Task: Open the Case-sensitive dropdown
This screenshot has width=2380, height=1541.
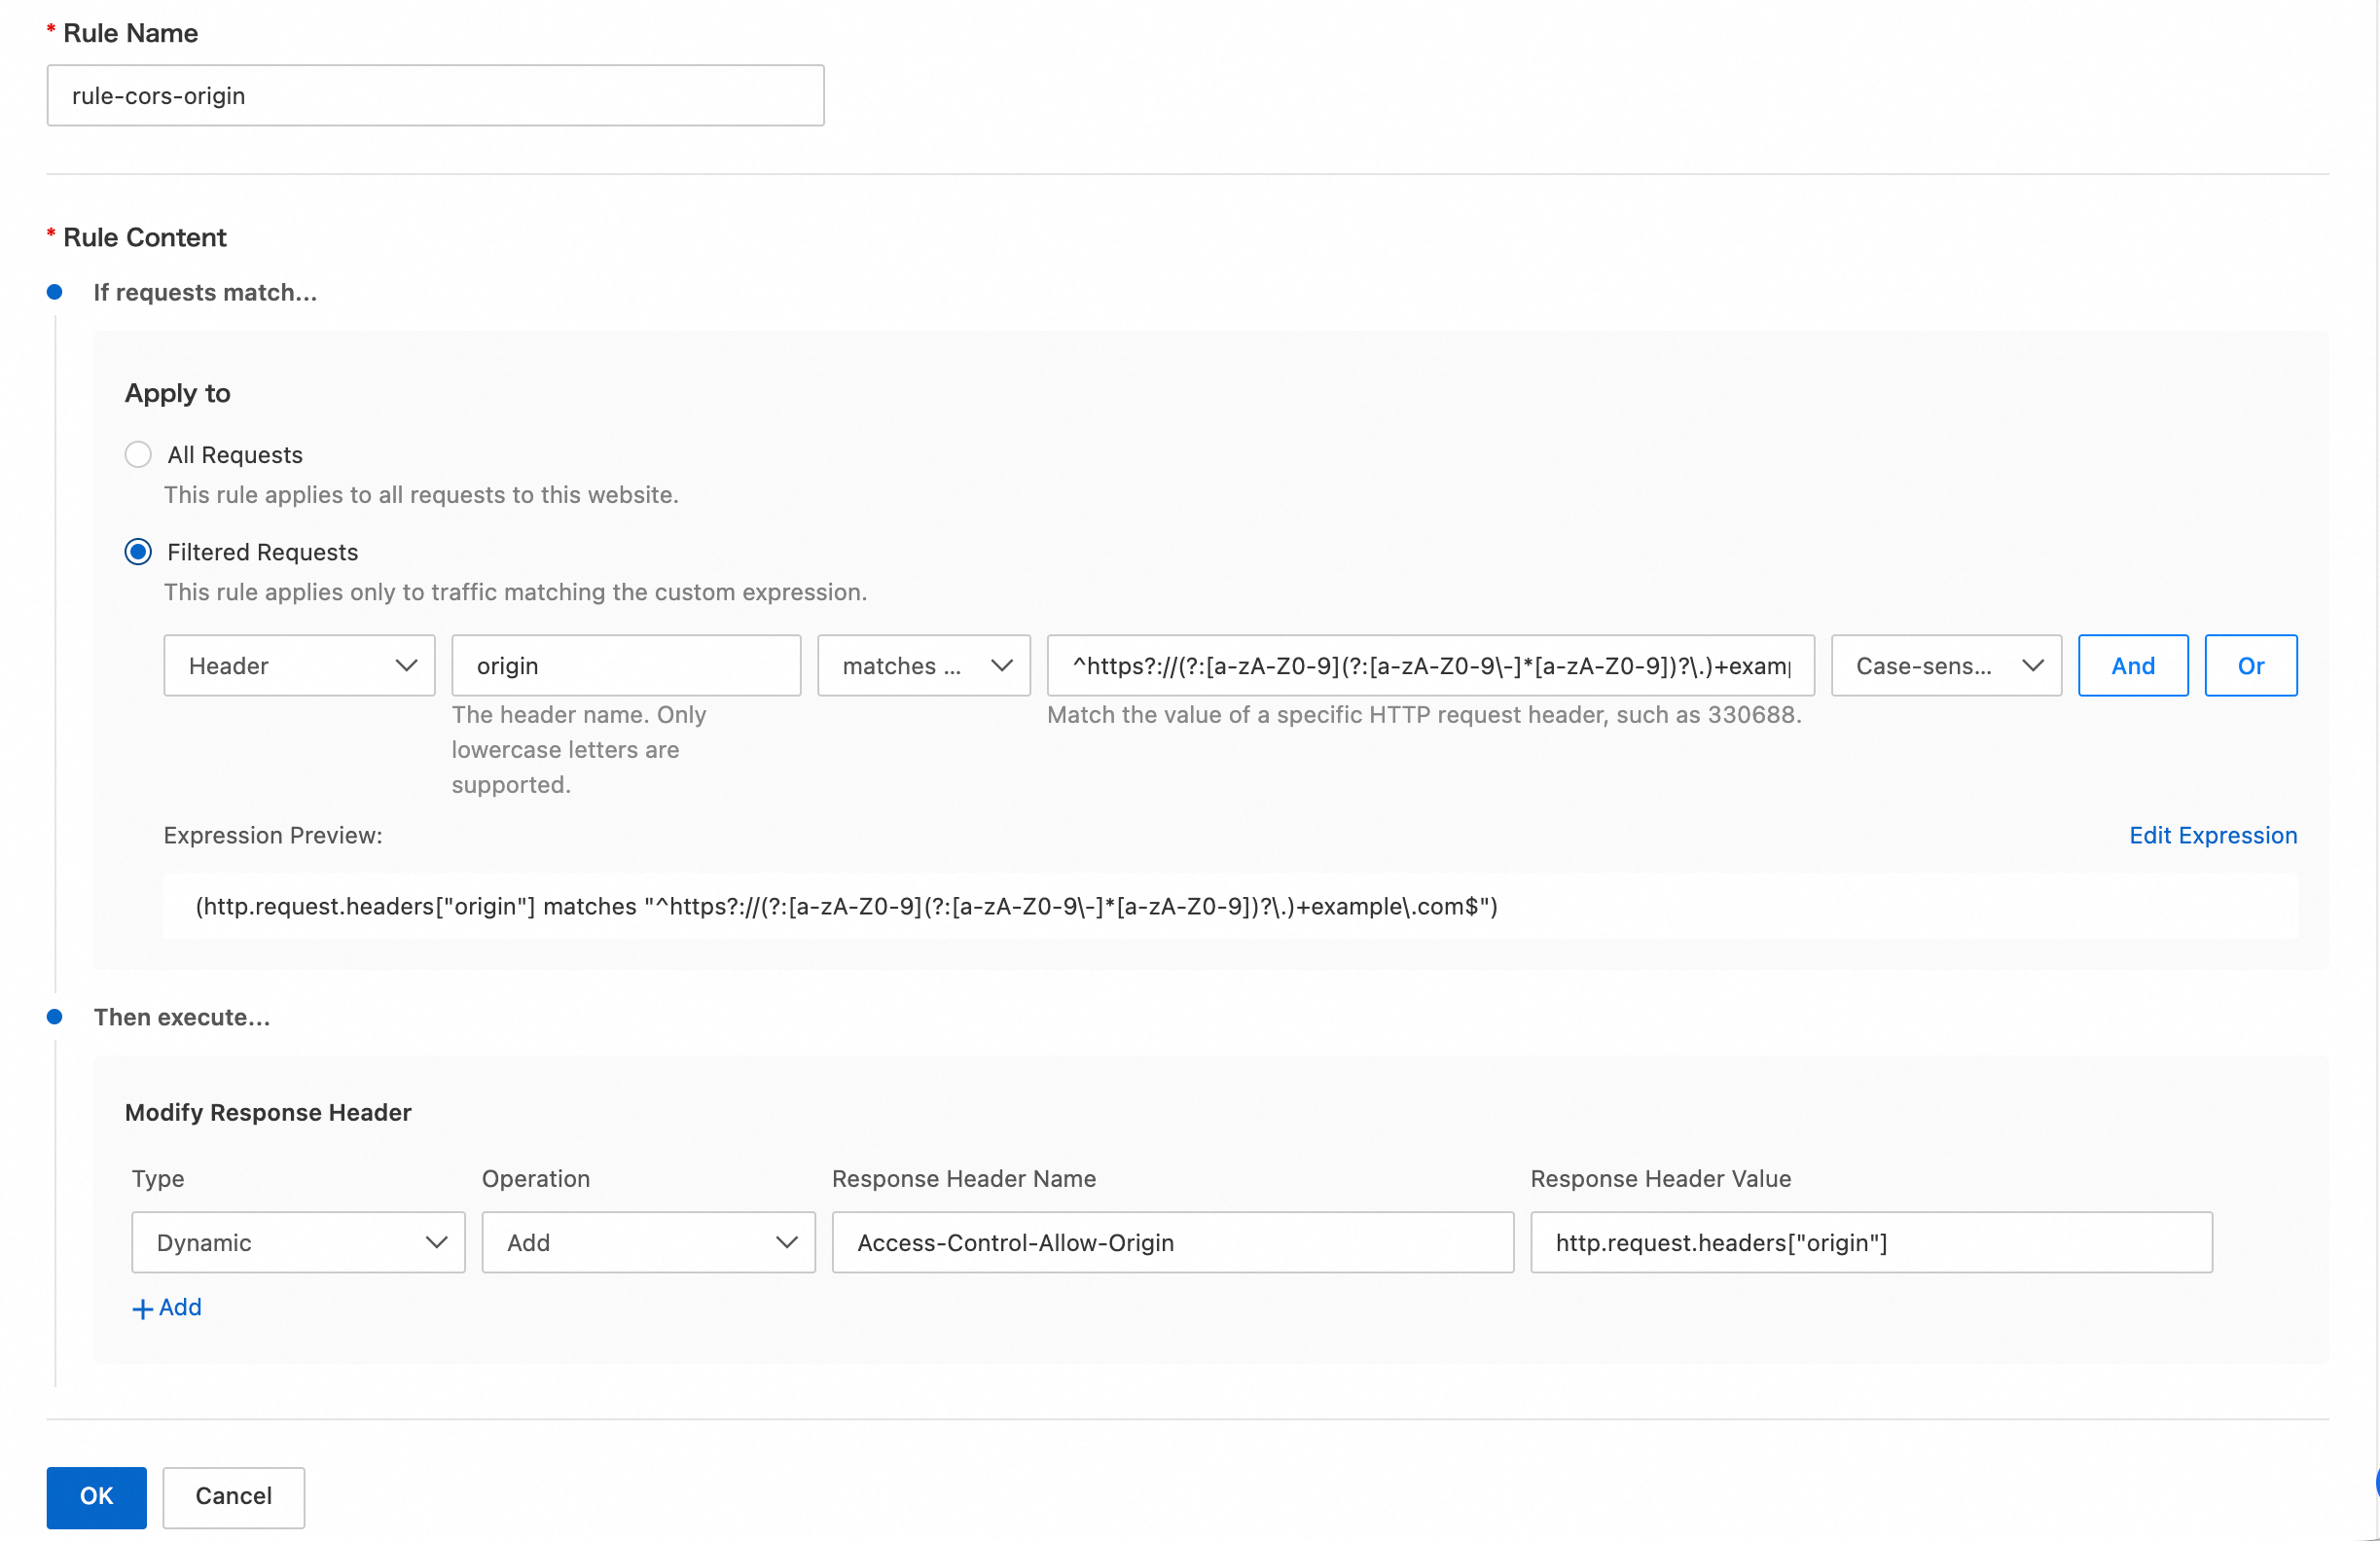Action: [x=1945, y=666]
